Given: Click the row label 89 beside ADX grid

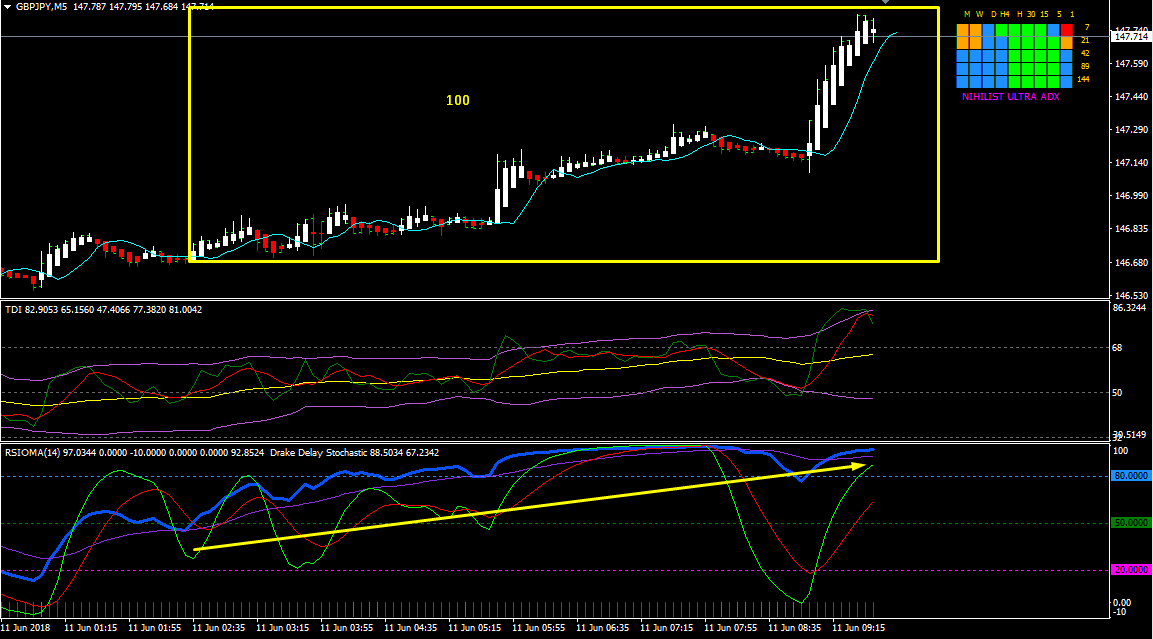Looking at the screenshot, I should click(x=1085, y=66).
